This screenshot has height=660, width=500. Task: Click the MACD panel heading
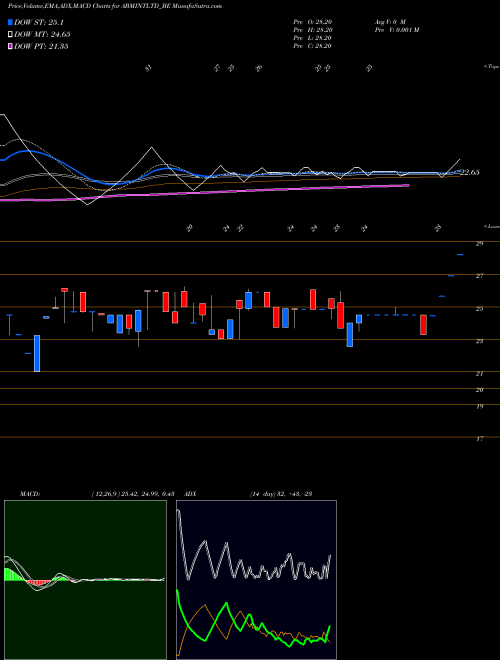click(x=30, y=494)
